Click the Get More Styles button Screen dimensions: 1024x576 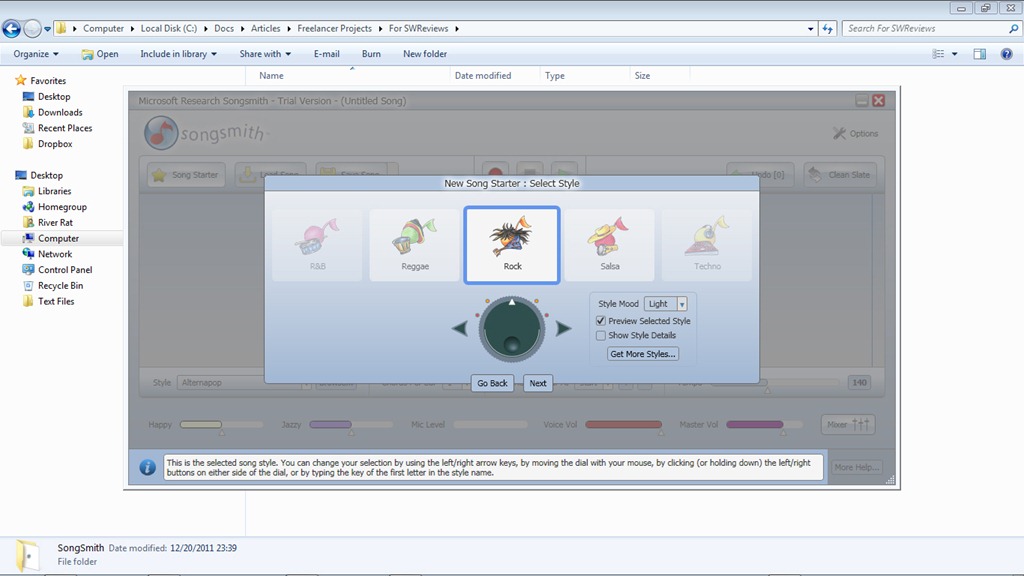[643, 354]
